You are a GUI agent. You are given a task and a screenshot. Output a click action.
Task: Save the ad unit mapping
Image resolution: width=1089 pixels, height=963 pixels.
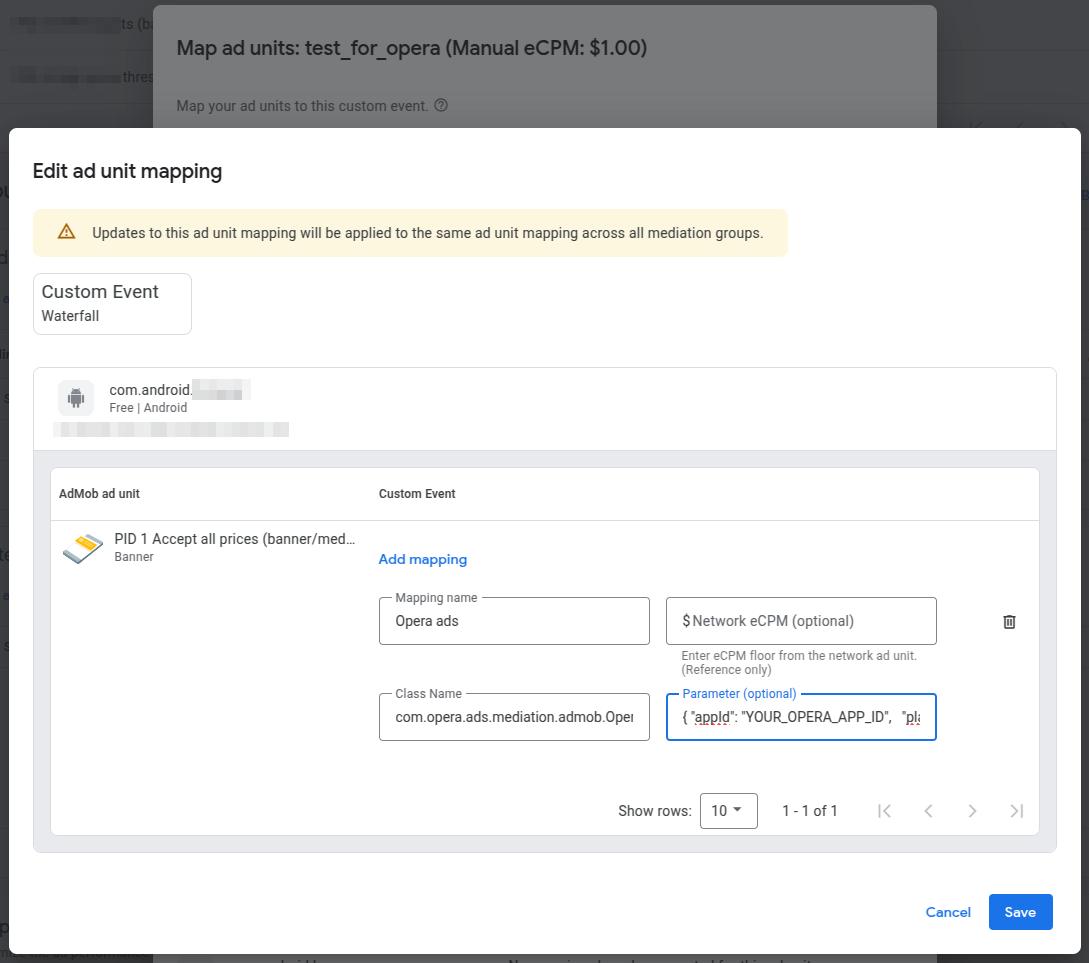(x=1020, y=912)
